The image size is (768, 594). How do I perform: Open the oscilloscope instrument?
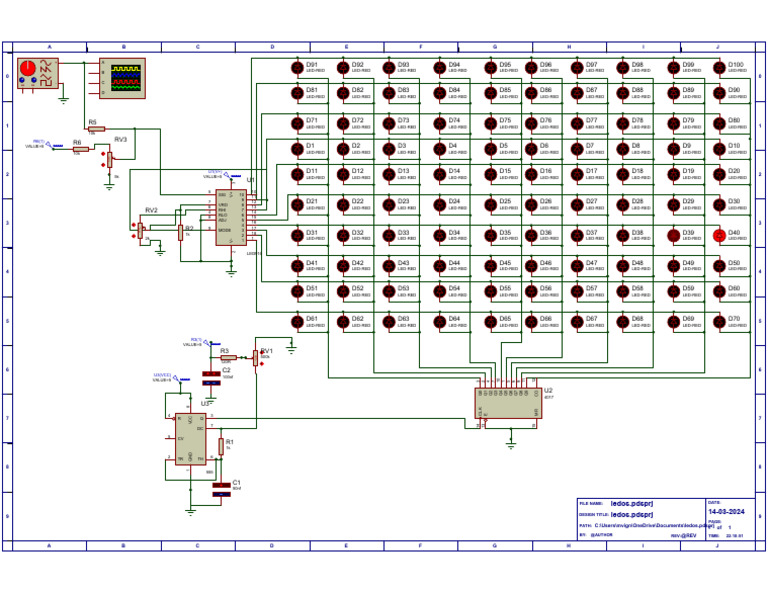pyautogui.click(x=122, y=78)
